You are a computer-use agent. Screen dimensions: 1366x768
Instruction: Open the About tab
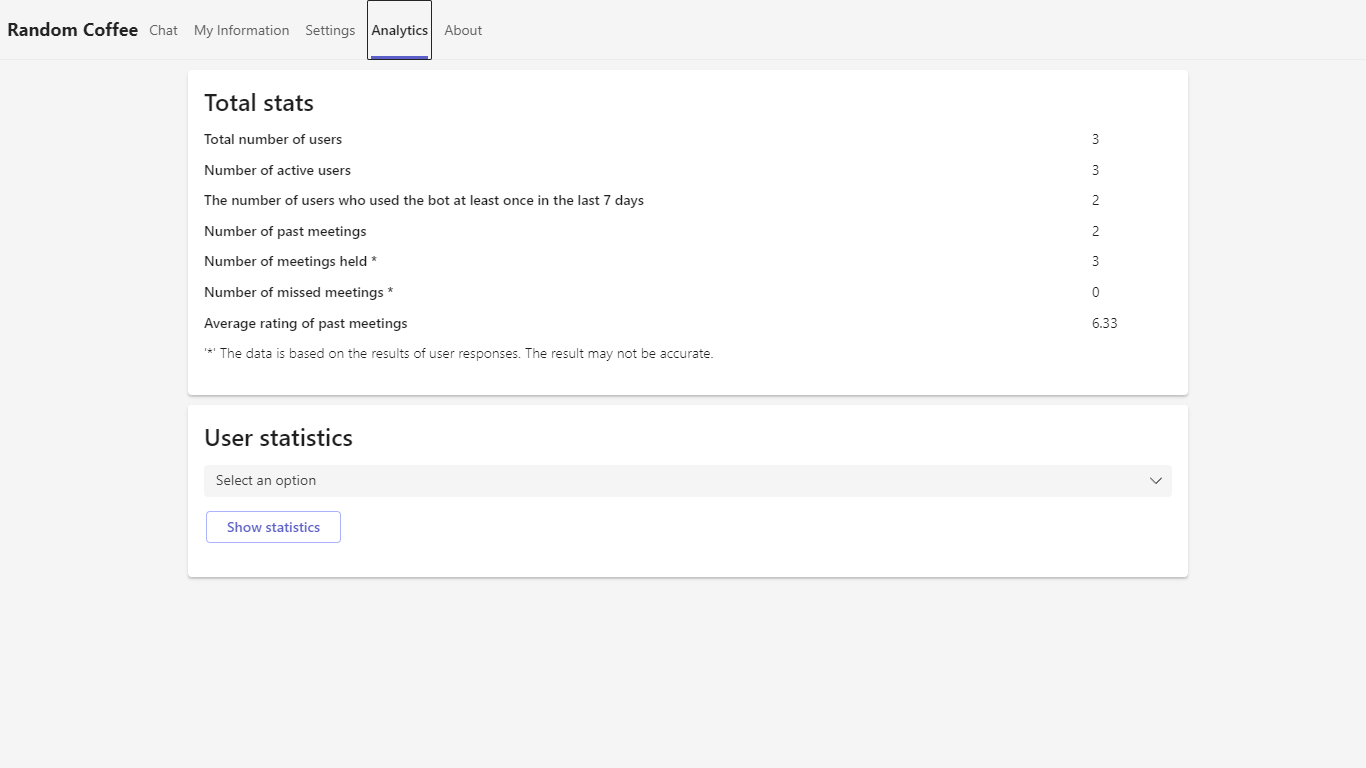tap(463, 30)
